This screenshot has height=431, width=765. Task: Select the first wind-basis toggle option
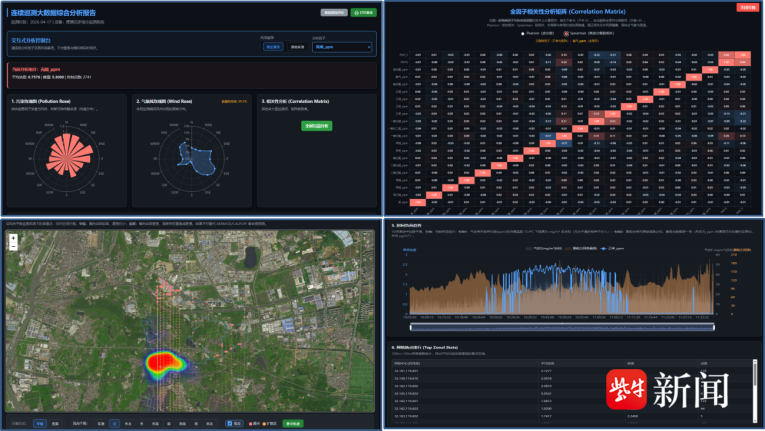pyautogui.click(x=273, y=47)
